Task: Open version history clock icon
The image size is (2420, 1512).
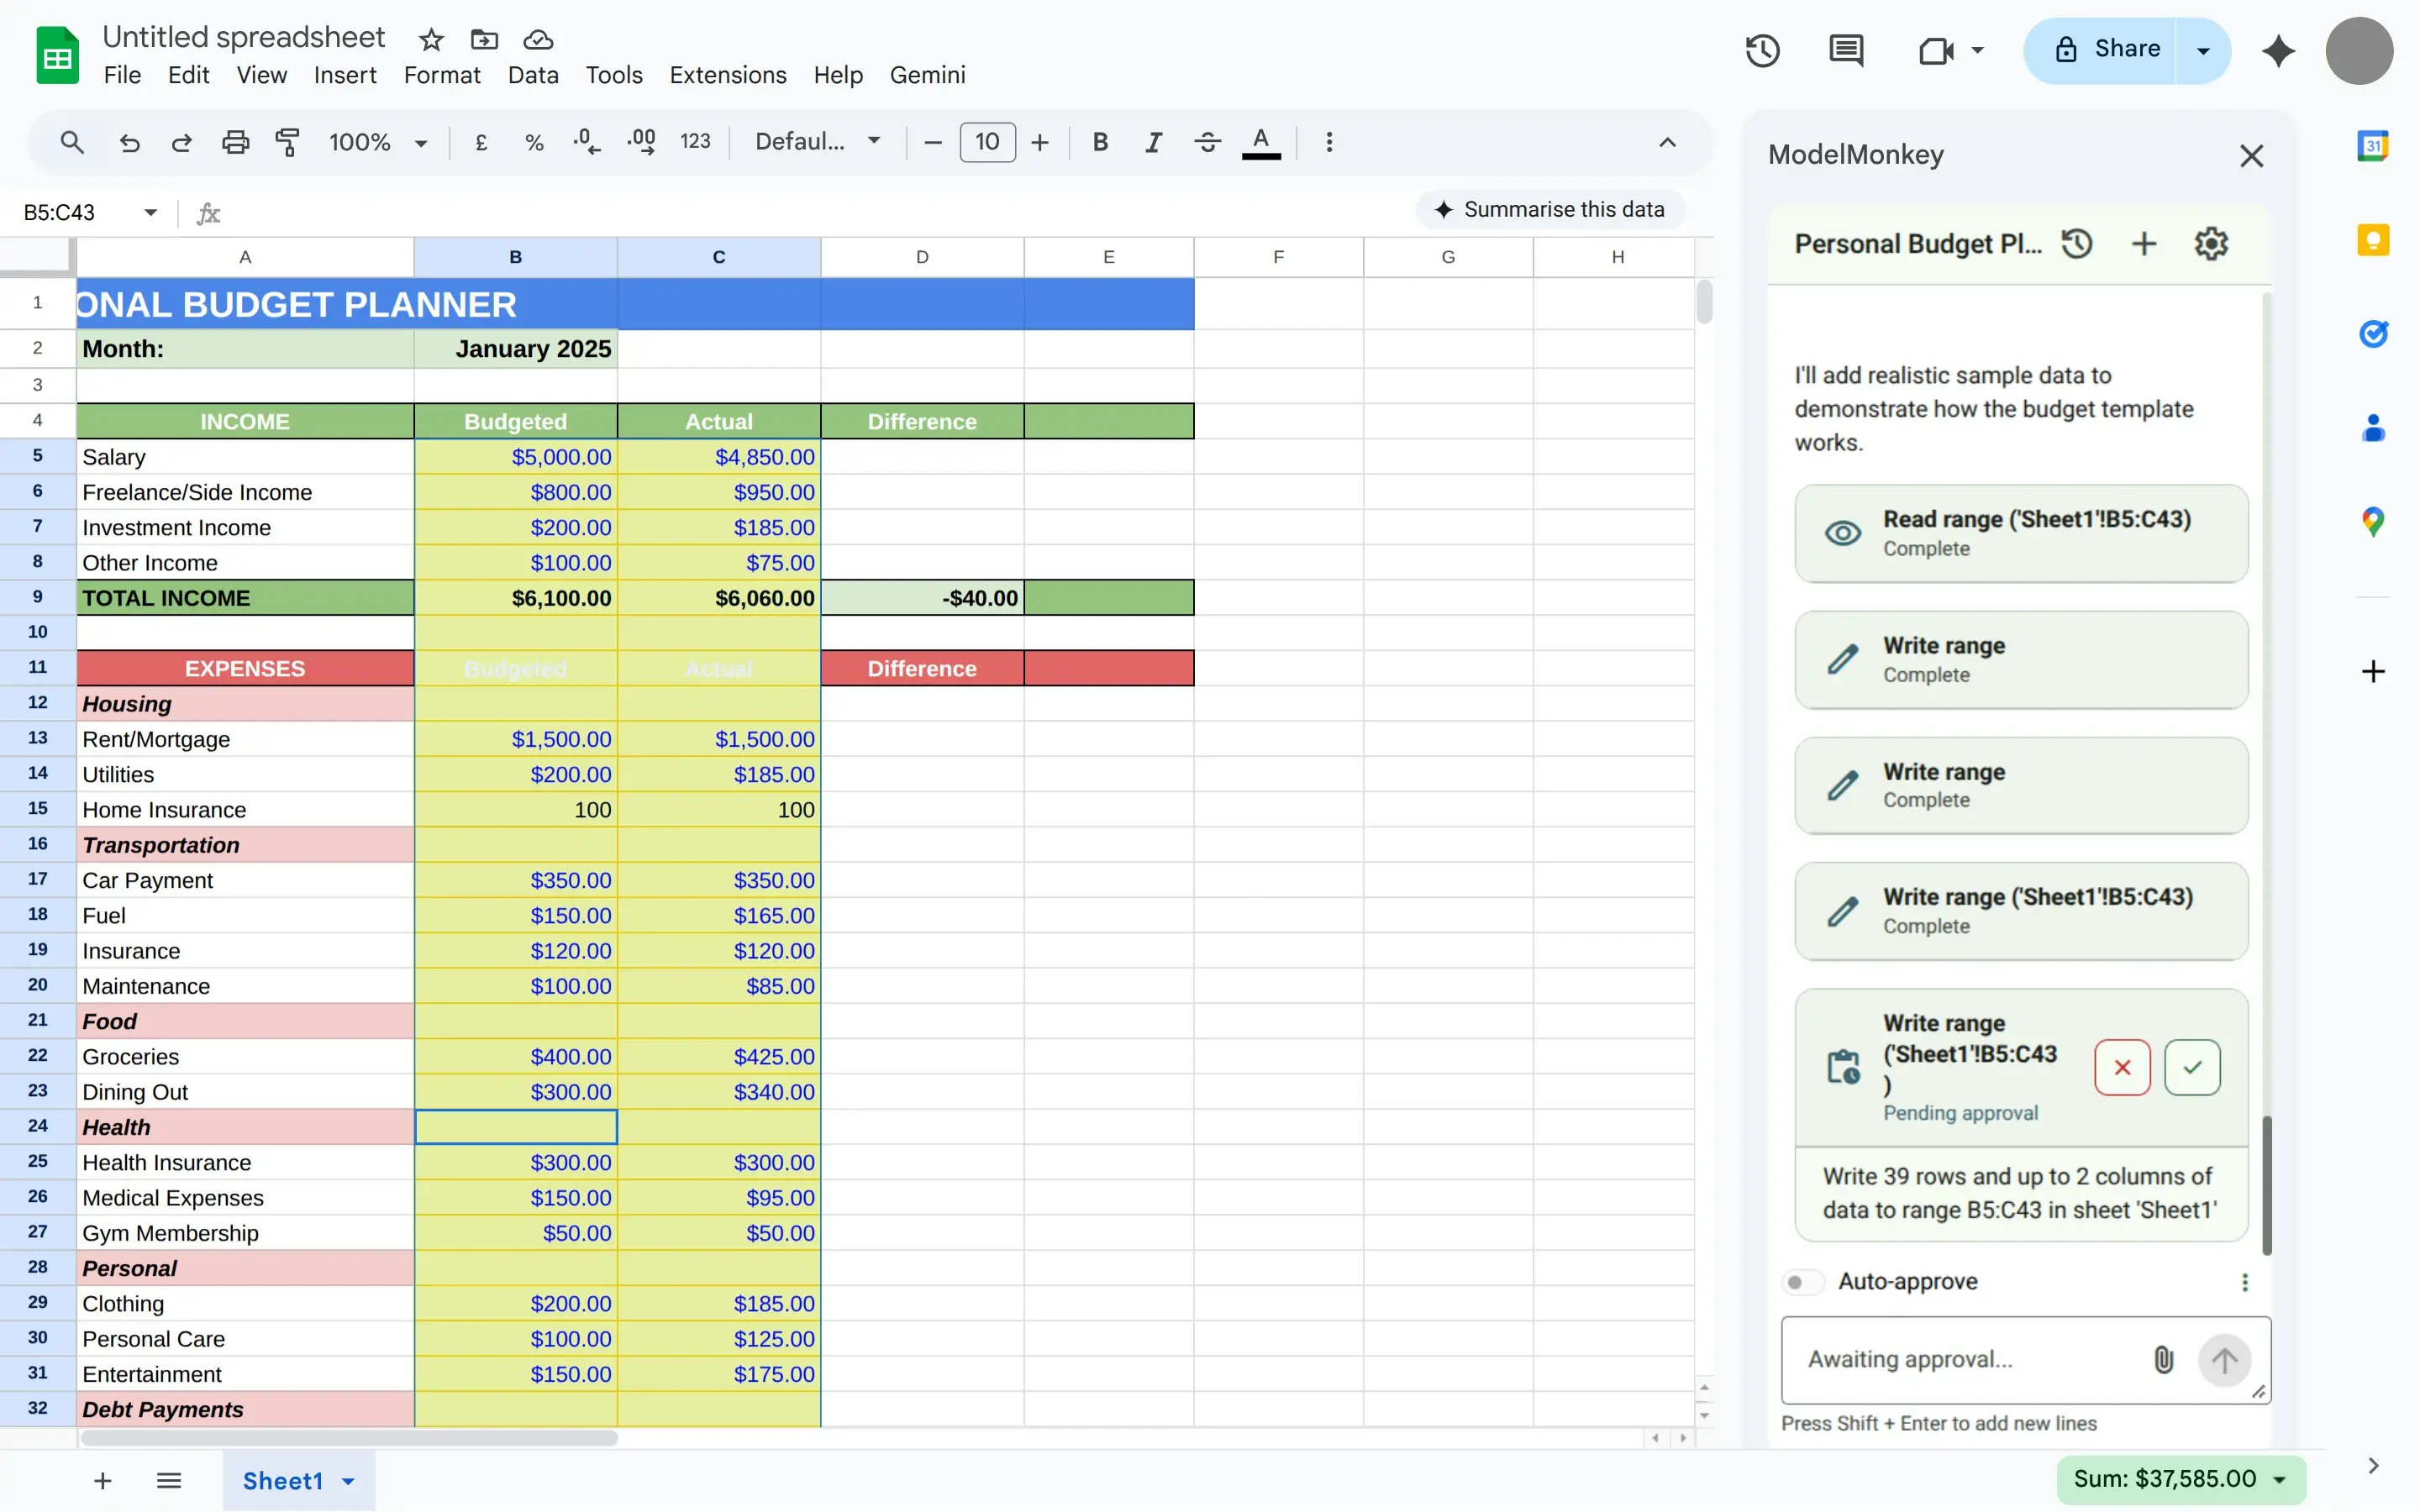Action: (x=1762, y=50)
